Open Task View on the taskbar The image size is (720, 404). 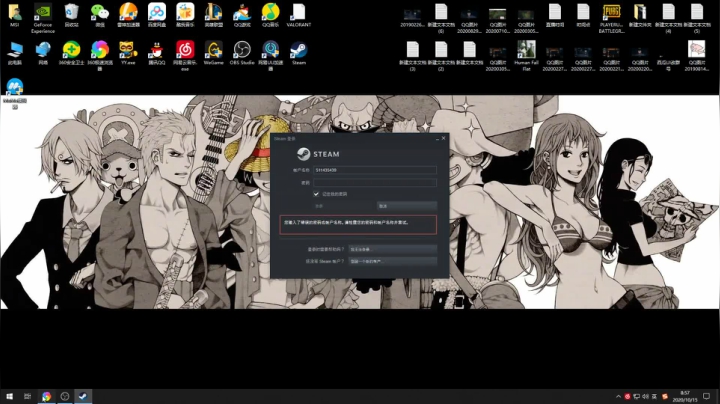point(28,396)
